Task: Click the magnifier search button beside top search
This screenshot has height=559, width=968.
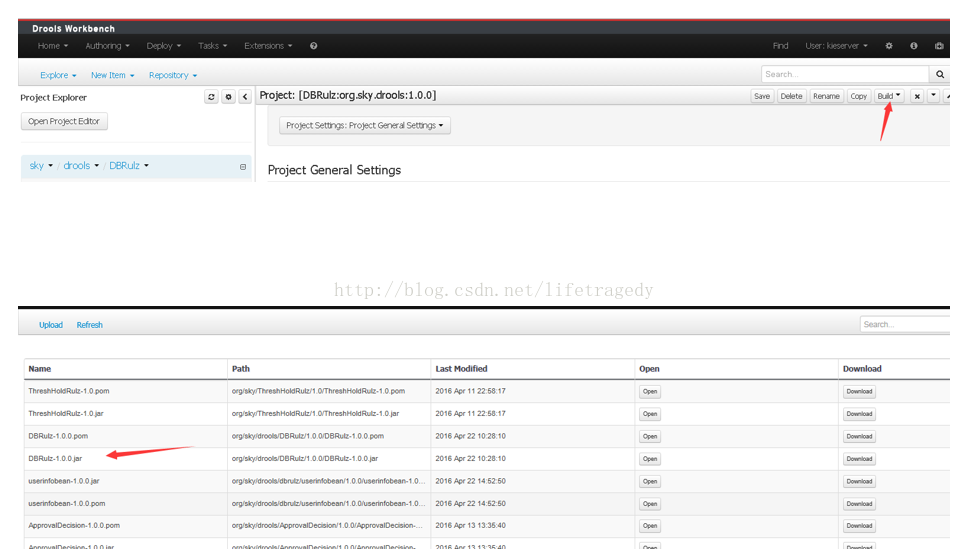Action: [940, 74]
